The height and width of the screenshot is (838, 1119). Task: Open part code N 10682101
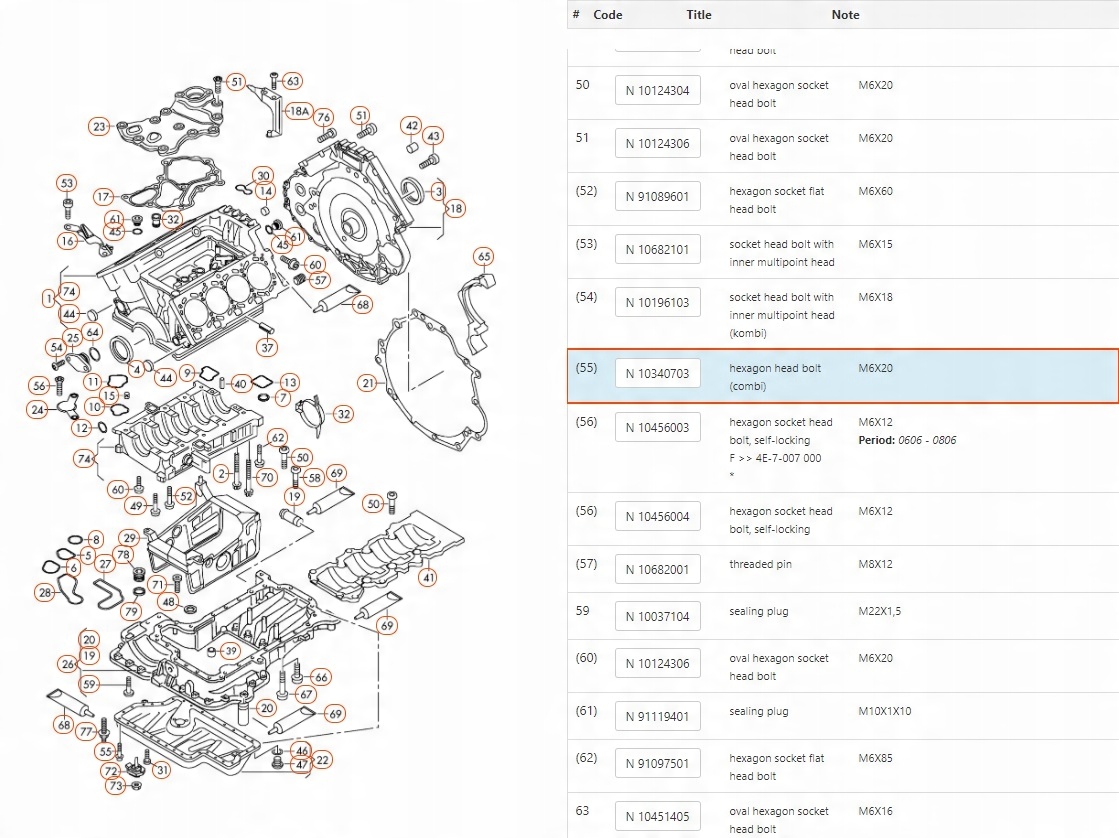[x=657, y=249]
